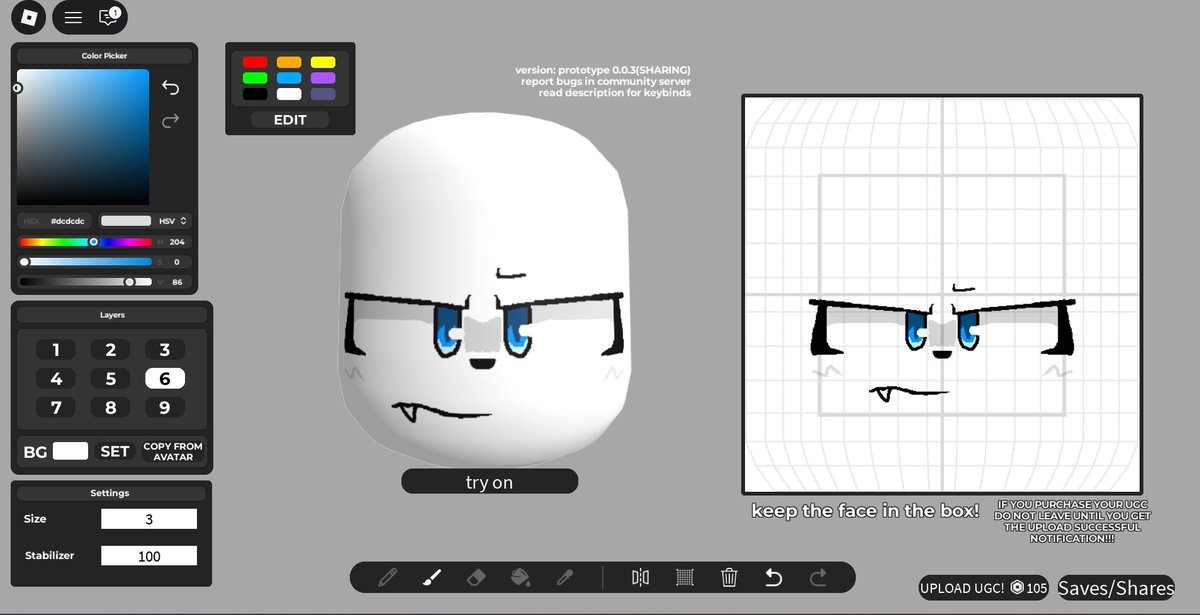This screenshot has width=1200, height=615.
Task: Toggle the grid overlay tool
Action: click(x=685, y=577)
